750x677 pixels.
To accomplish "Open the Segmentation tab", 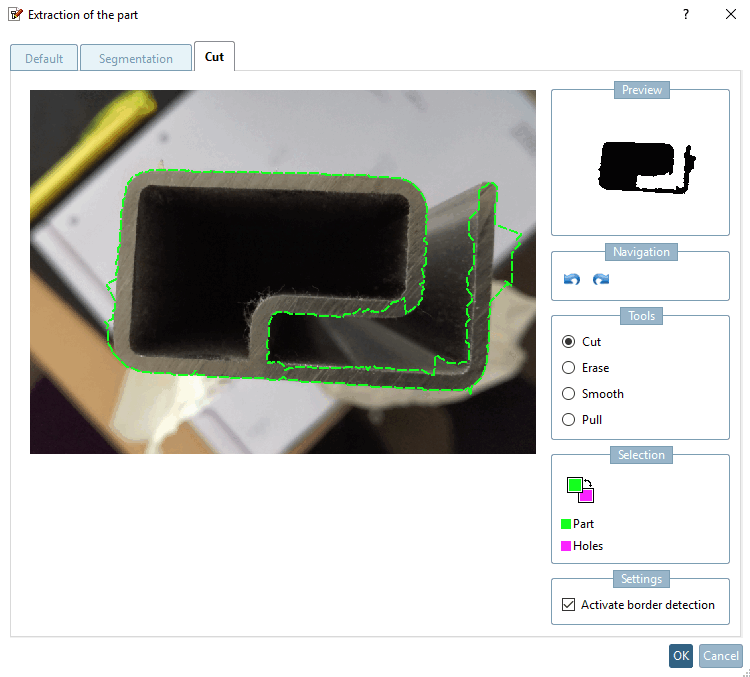I will click(x=136, y=58).
